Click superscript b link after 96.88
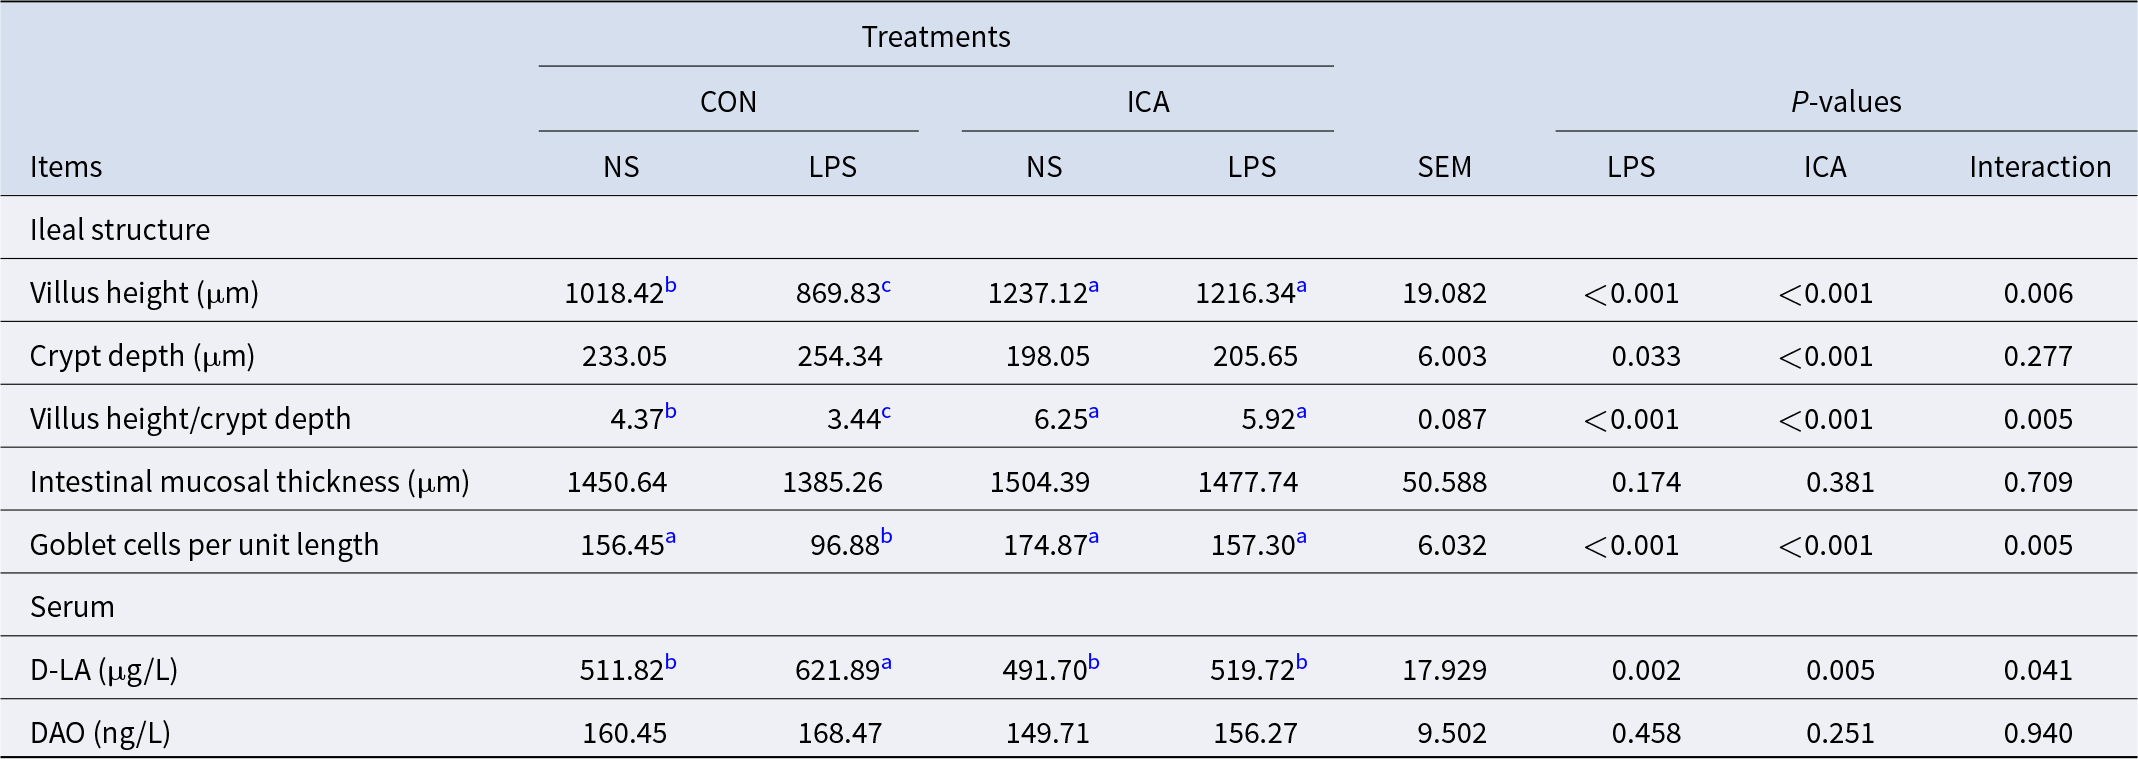The height and width of the screenshot is (759, 2138). click(x=886, y=538)
